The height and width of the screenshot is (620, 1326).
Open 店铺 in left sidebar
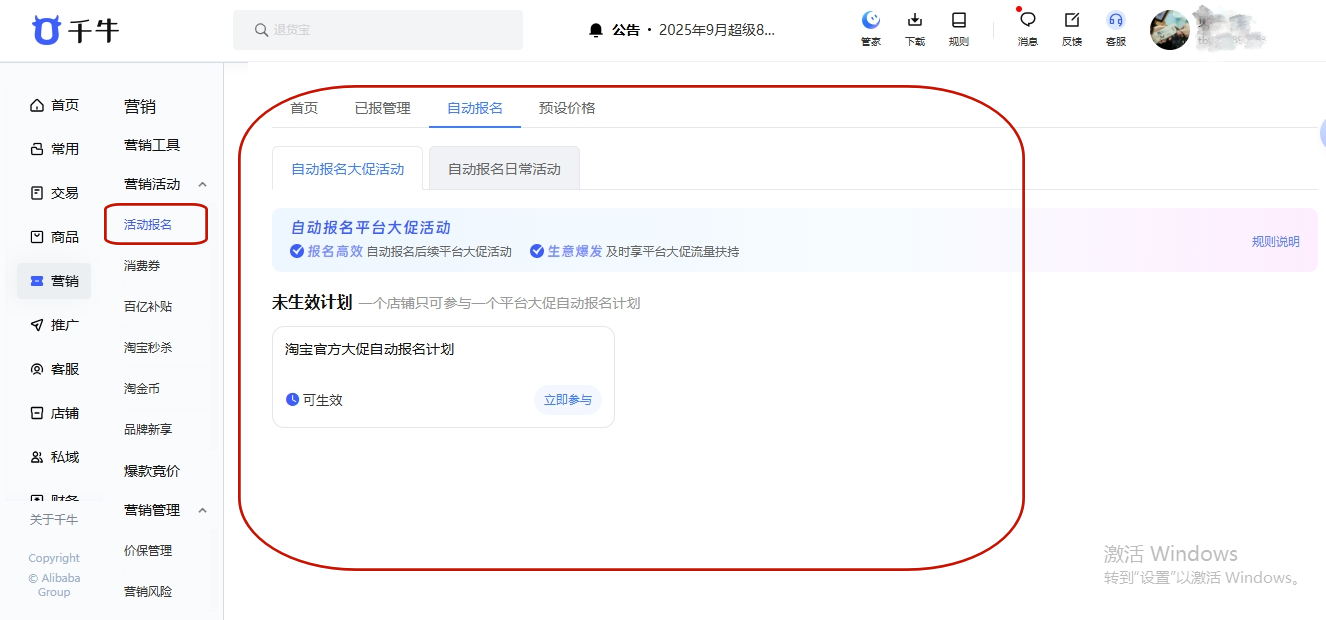[x=54, y=413]
